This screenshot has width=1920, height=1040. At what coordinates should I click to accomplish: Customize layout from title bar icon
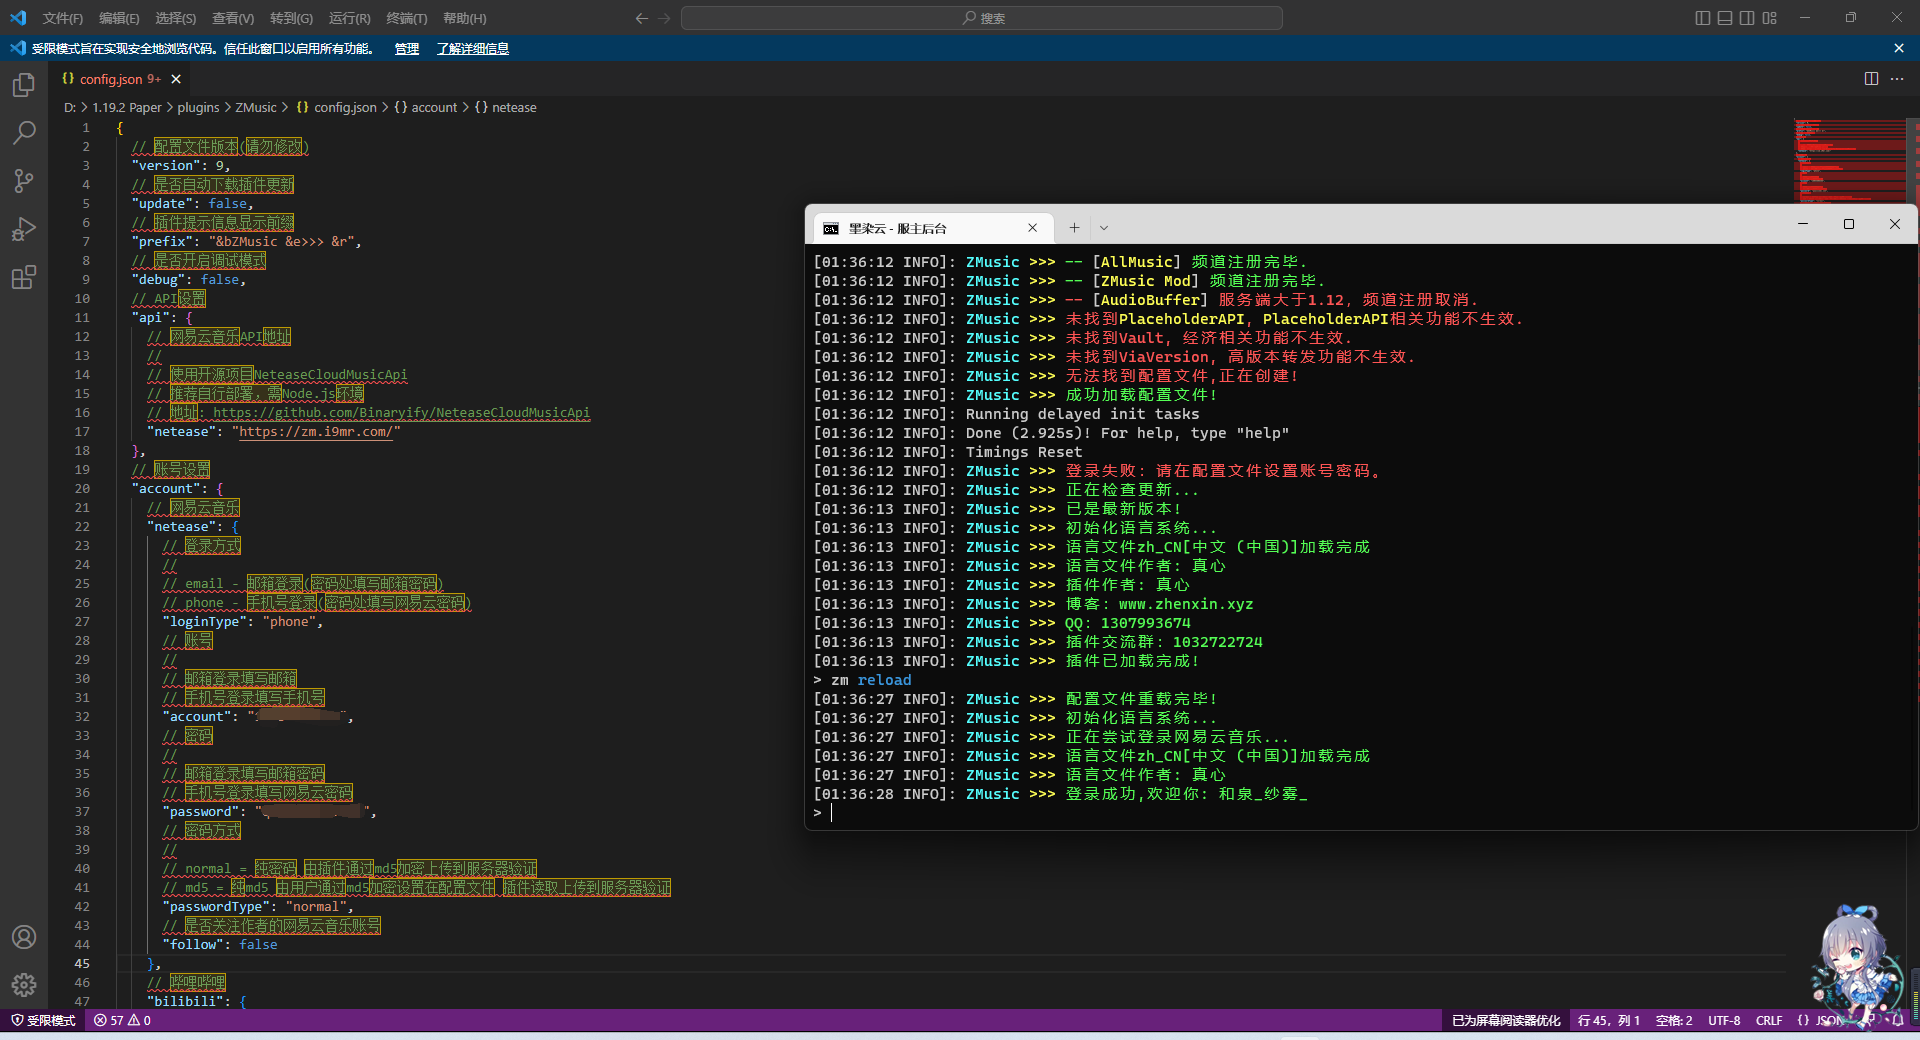(1770, 18)
